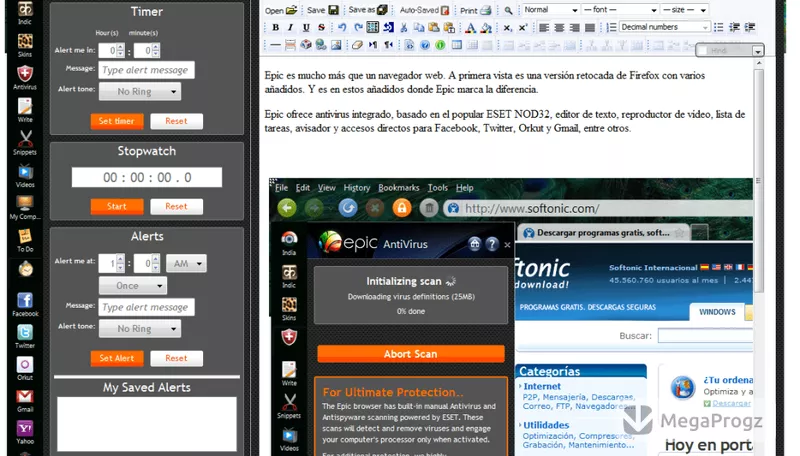Open the Facebook sidebar shortcut

coord(24,305)
